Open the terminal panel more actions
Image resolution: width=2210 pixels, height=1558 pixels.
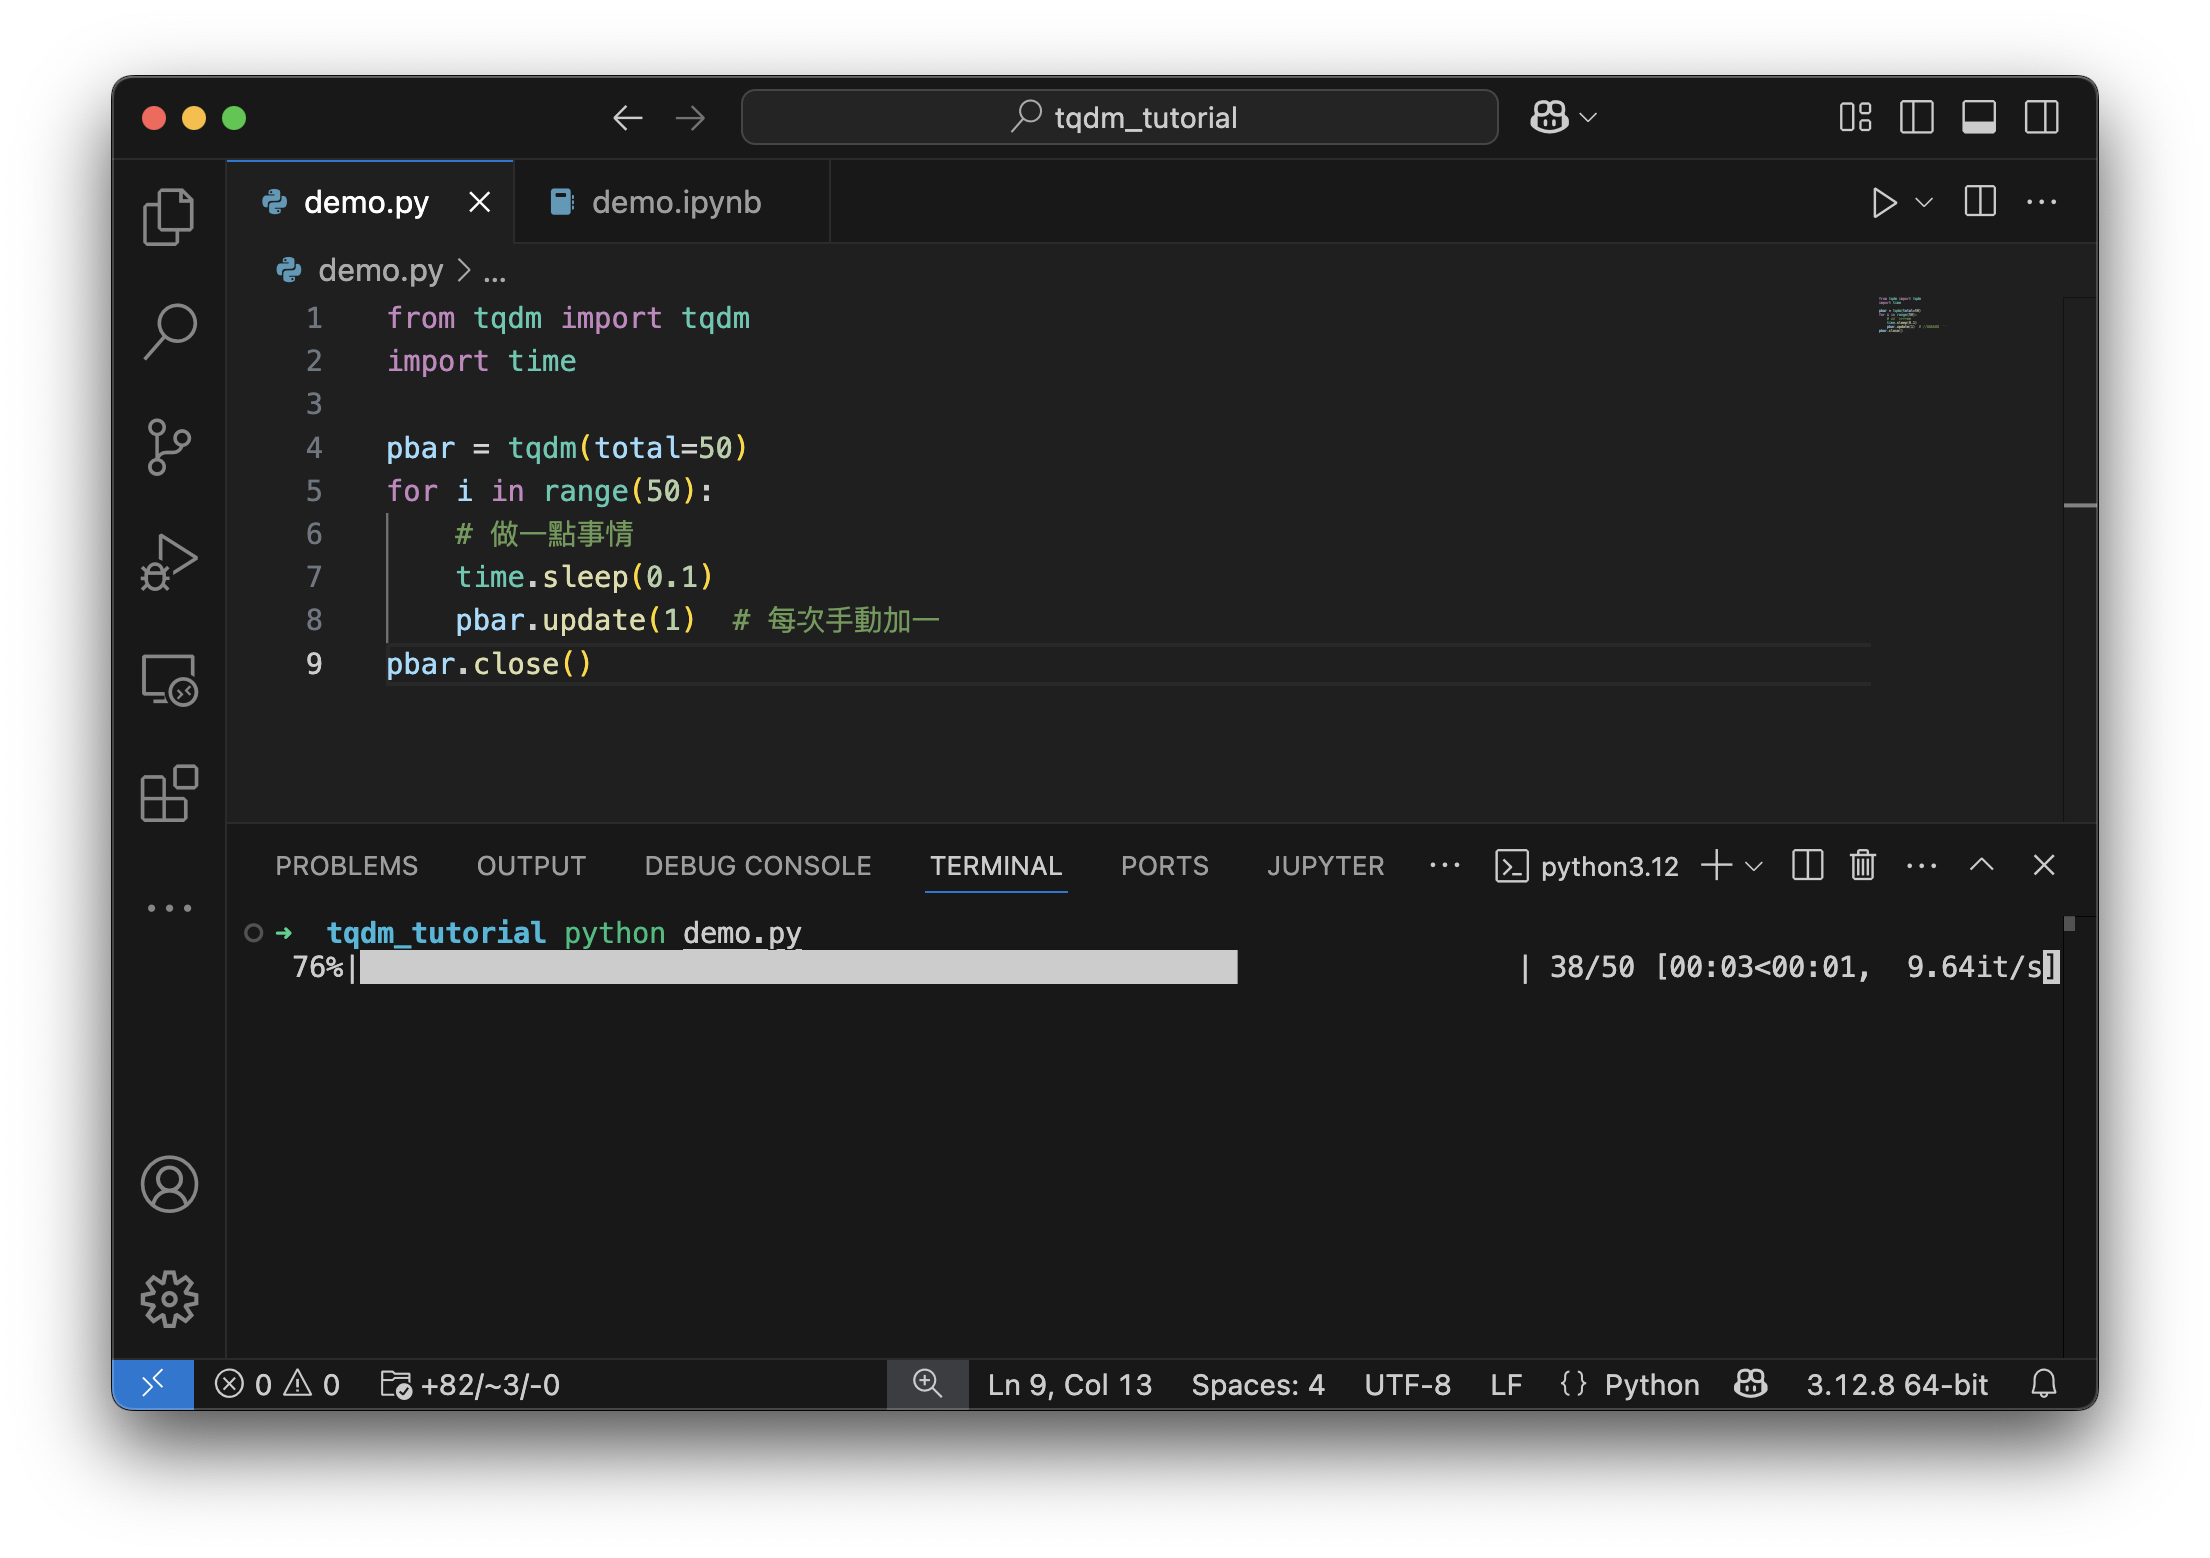coord(1921,865)
